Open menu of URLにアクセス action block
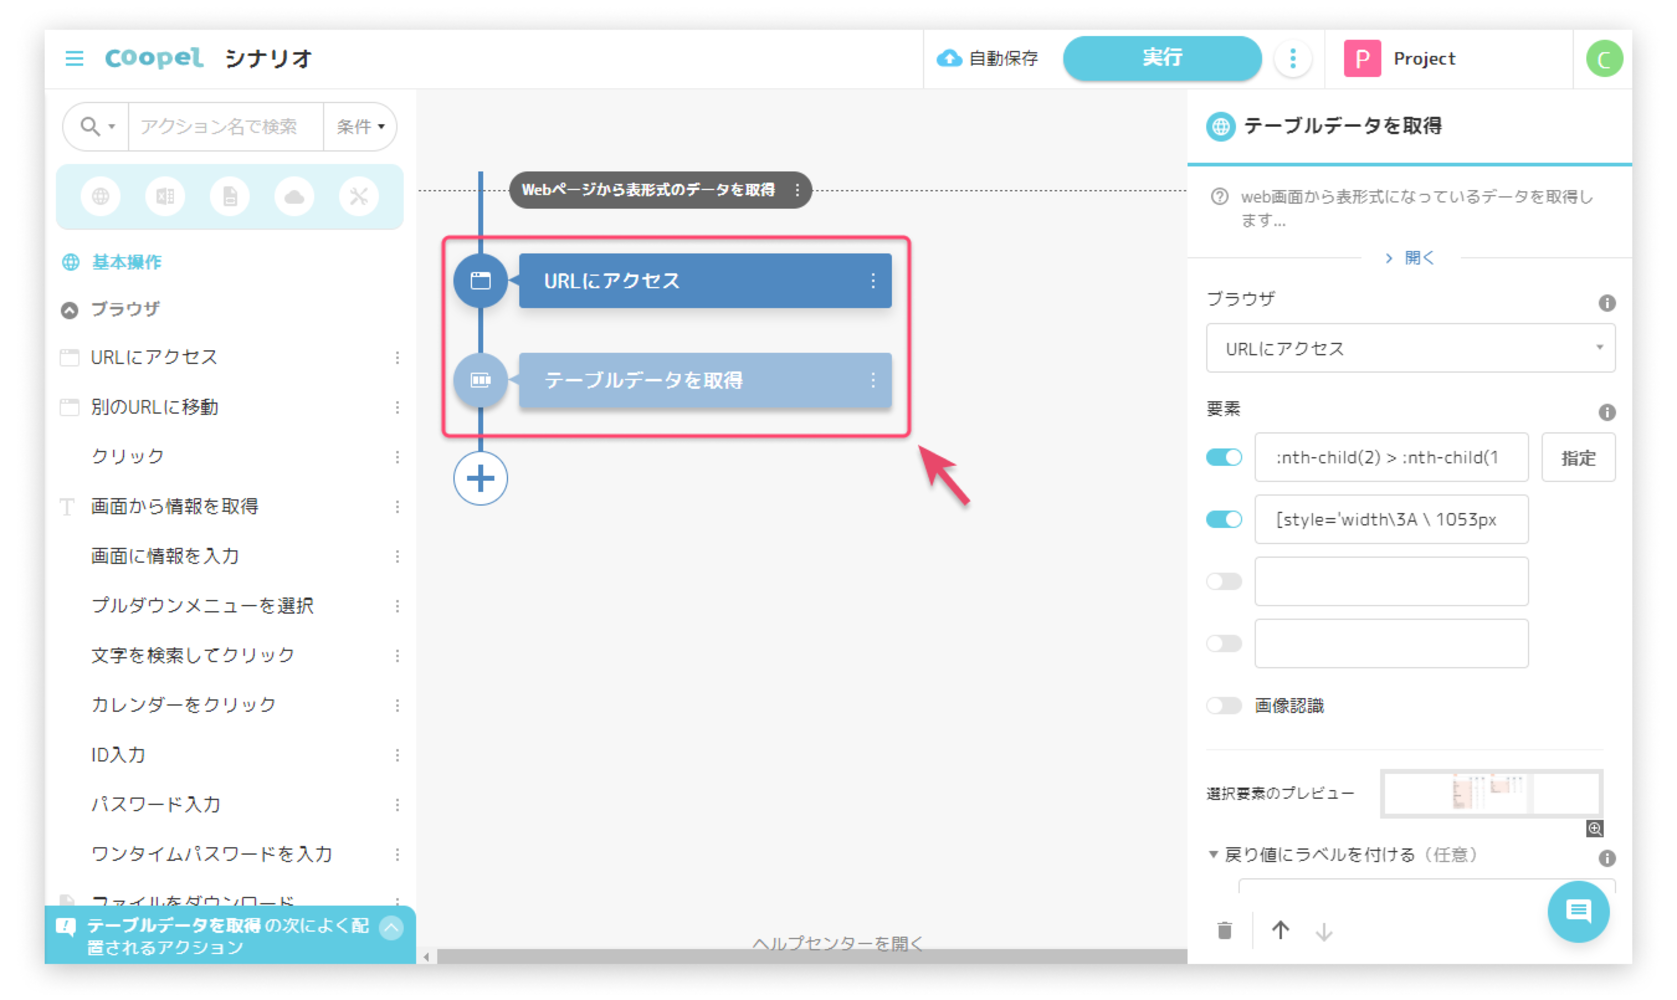Screen dimensions: 1677x1000 873,281
